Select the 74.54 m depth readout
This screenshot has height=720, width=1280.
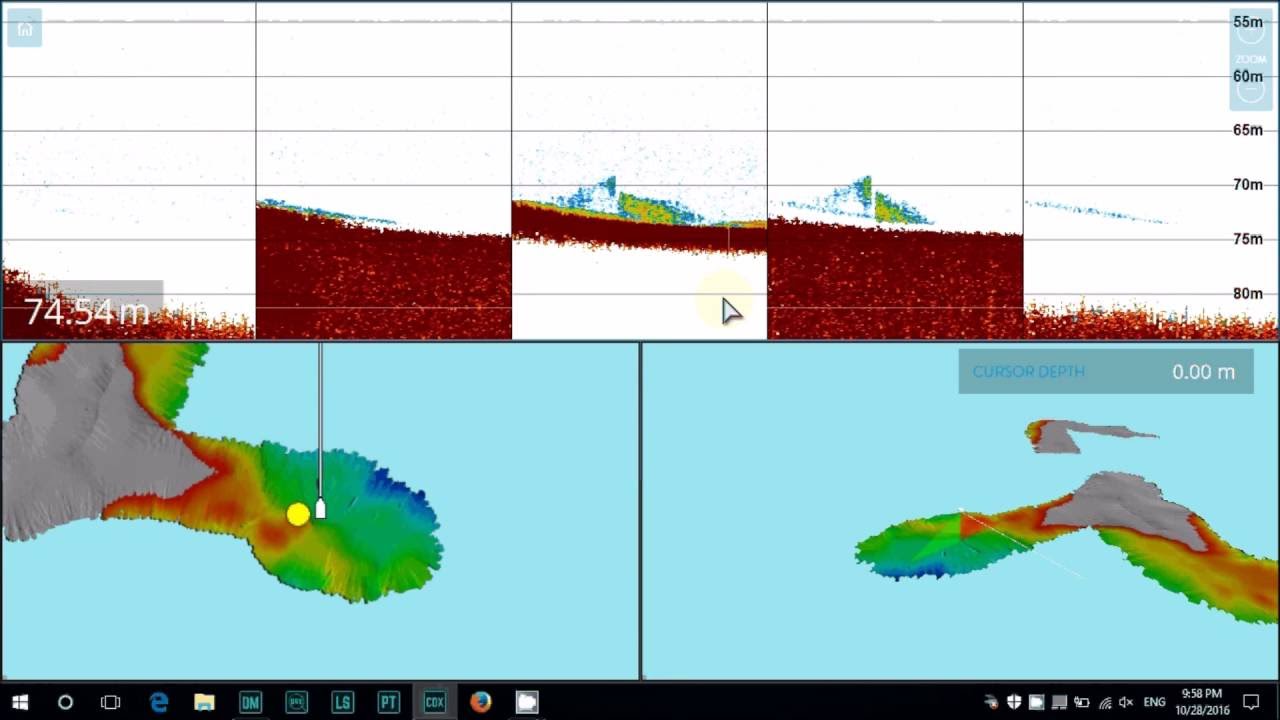click(x=87, y=311)
